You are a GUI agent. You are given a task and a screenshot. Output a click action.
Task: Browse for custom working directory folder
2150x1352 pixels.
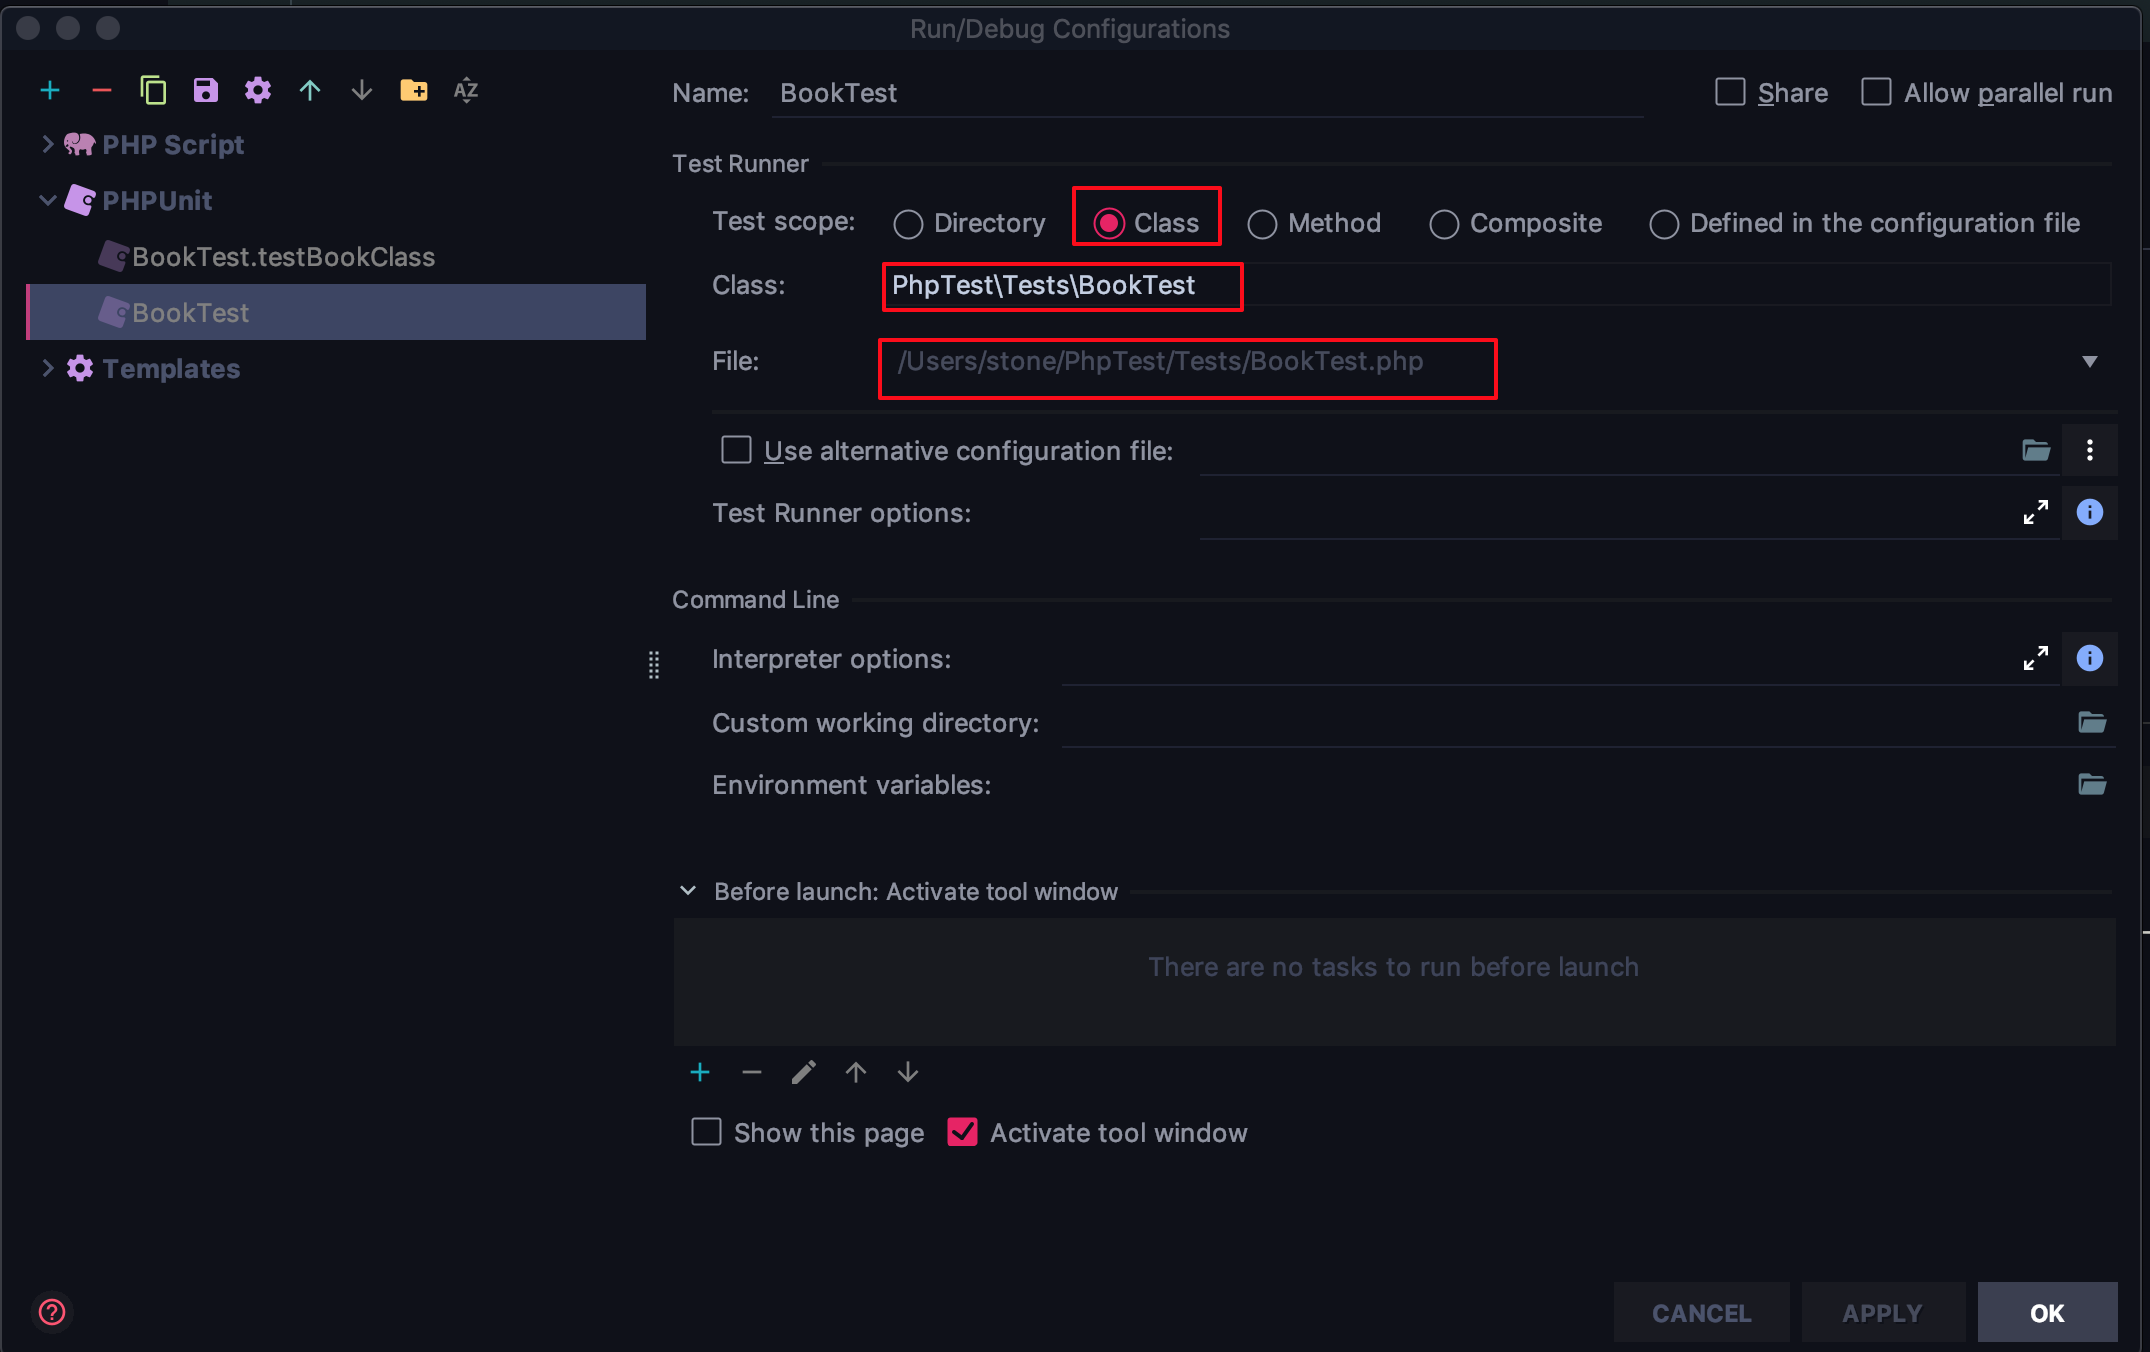[x=2091, y=722]
